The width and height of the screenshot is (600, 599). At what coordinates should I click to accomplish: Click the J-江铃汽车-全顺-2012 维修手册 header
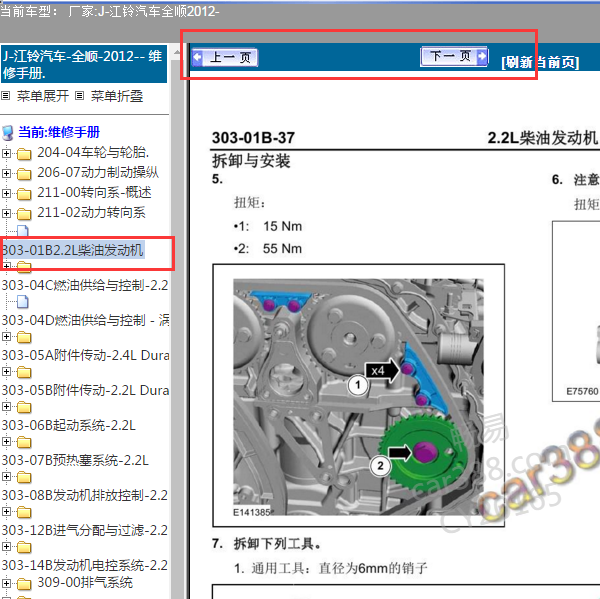pos(84,64)
